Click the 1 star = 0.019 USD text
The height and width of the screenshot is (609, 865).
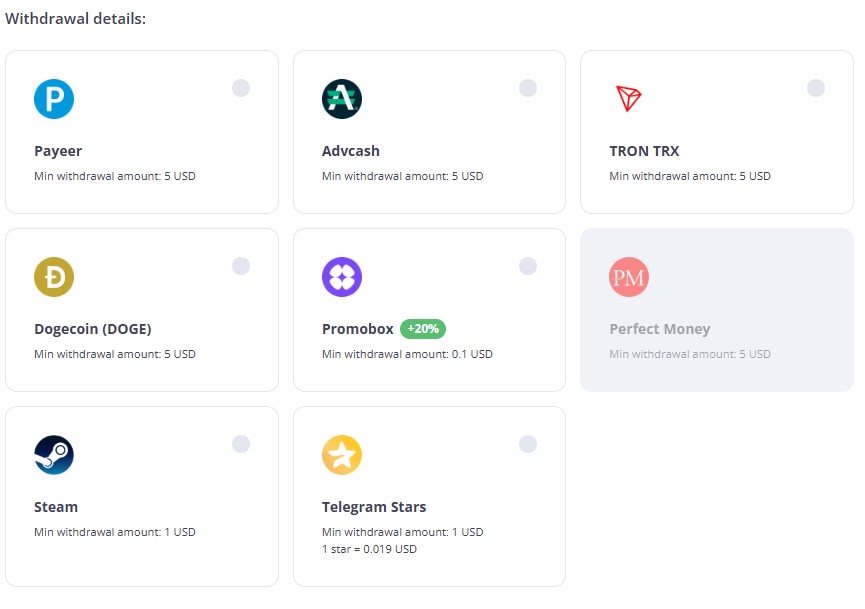[370, 549]
